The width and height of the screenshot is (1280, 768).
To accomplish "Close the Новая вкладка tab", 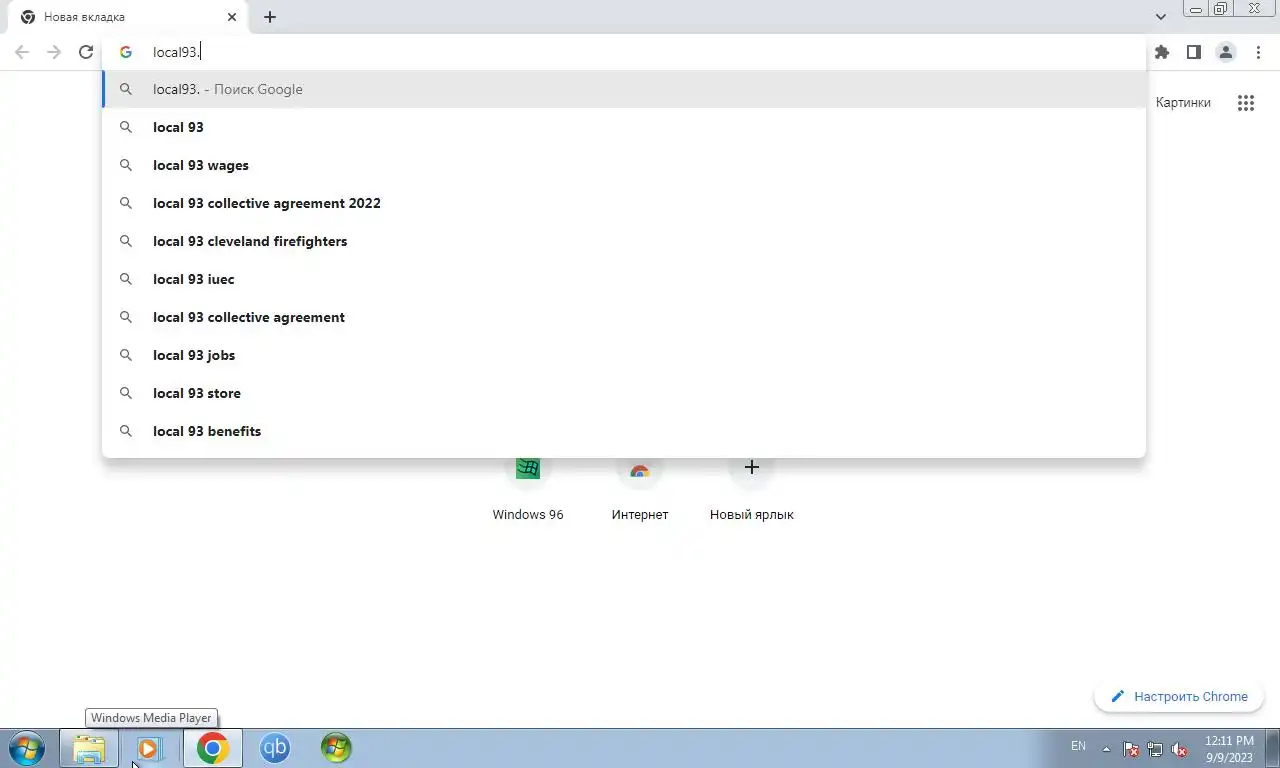I will pyautogui.click(x=232, y=17).
